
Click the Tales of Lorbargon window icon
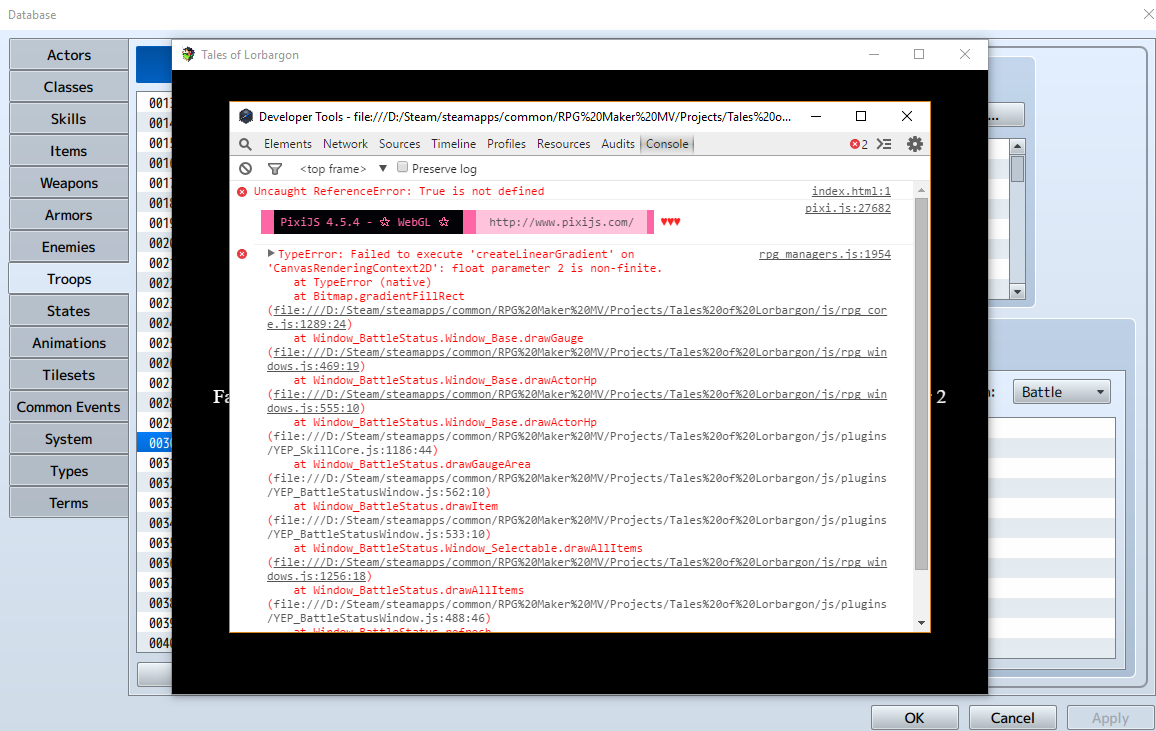click(x=189, y=55)
